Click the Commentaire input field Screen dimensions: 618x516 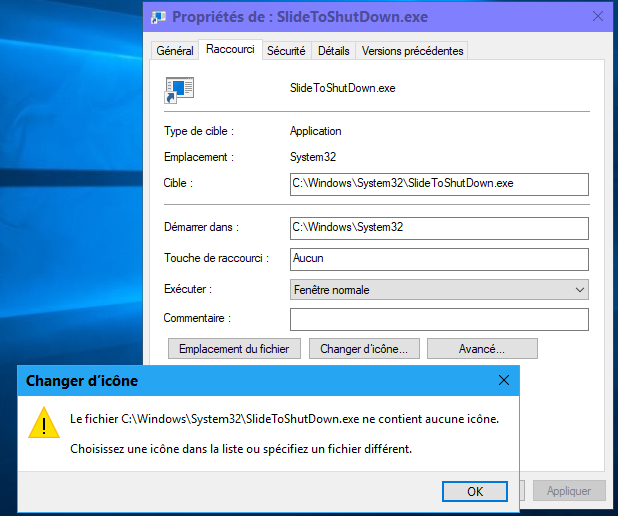439,319
